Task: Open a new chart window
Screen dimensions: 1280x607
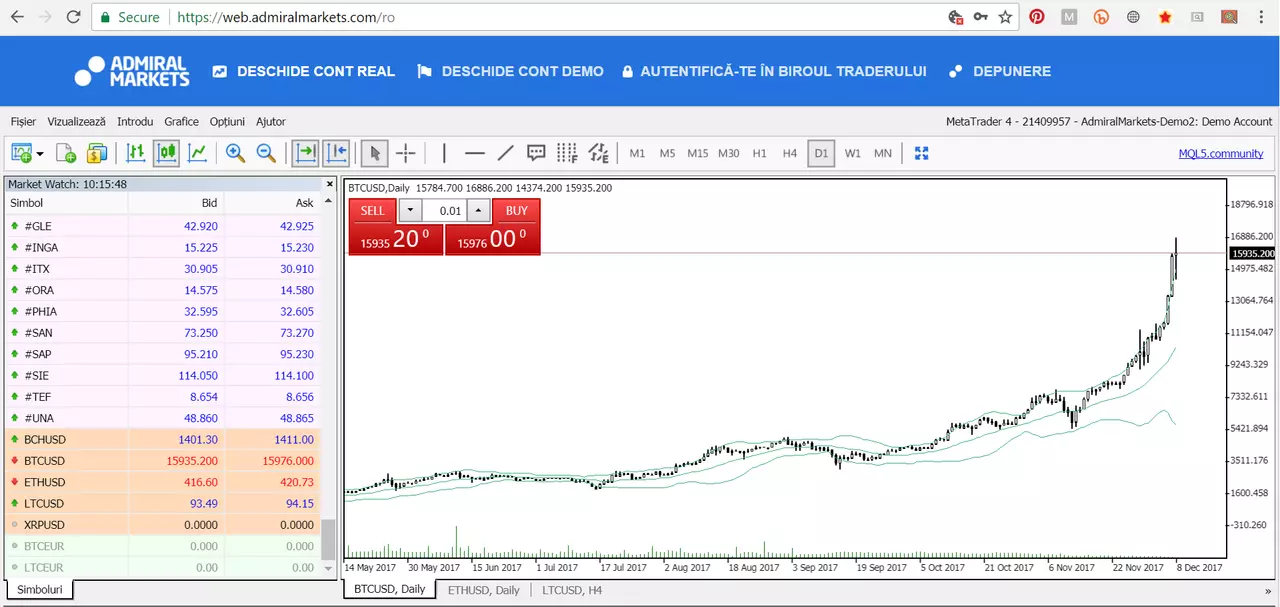Action: 21,153
